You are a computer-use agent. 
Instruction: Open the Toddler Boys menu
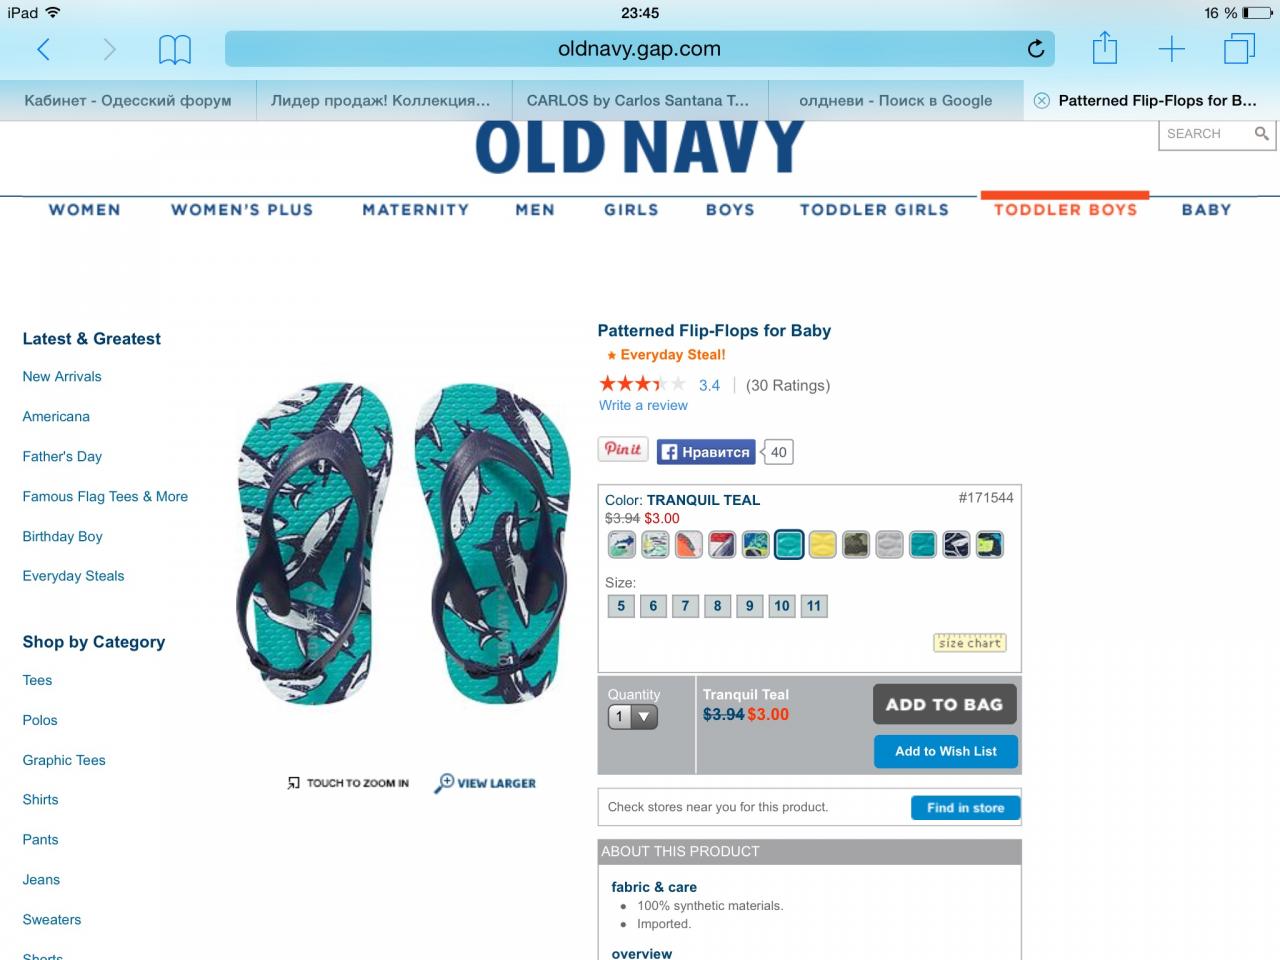1065,210
